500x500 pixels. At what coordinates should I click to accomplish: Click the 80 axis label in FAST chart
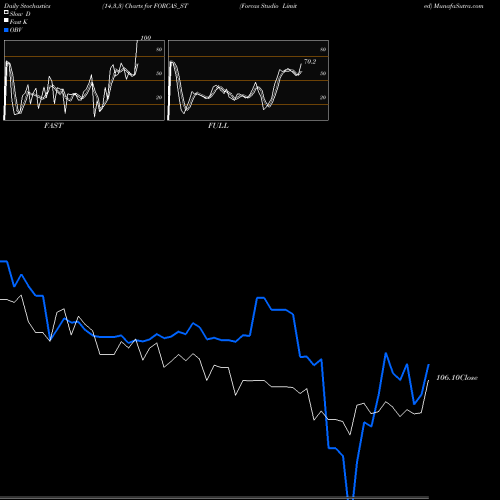pyautogui.click(x=159, y=50)
